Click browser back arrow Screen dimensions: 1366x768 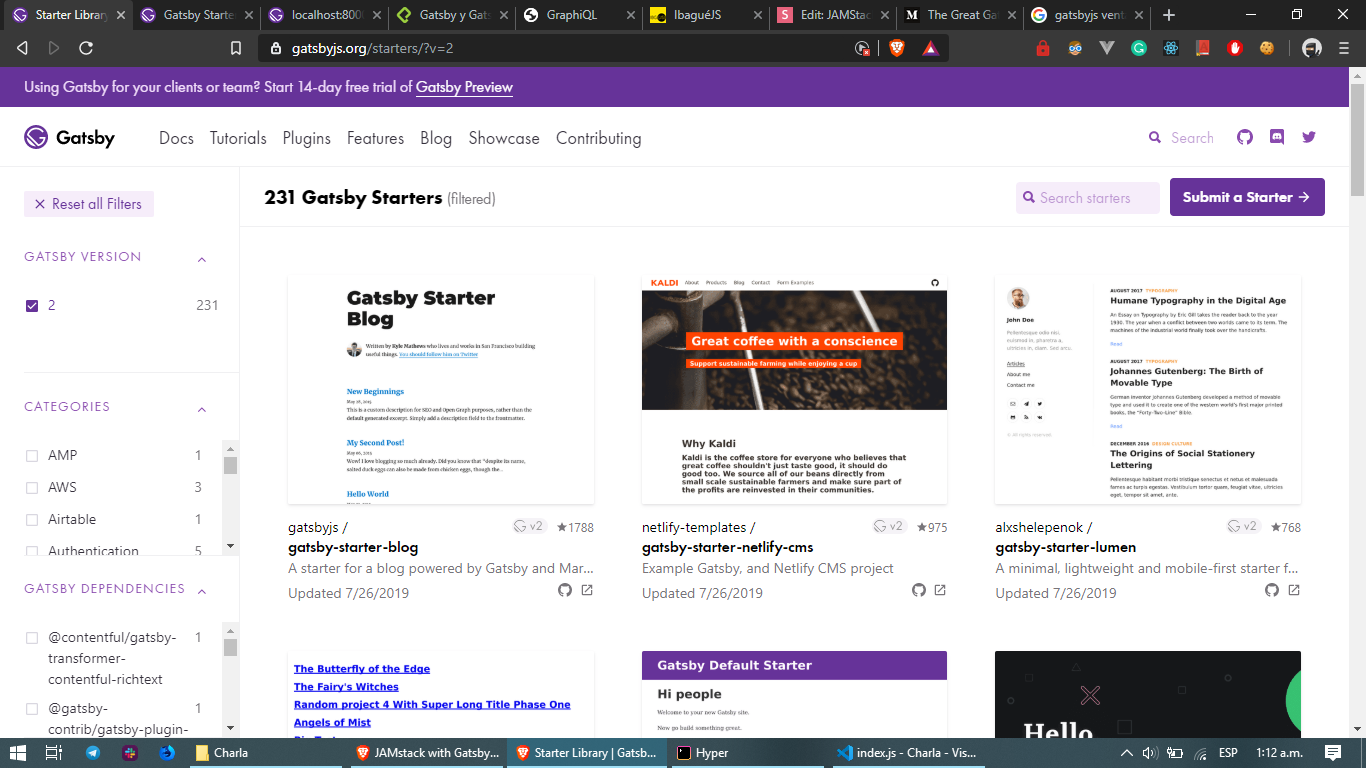point(22,48)
